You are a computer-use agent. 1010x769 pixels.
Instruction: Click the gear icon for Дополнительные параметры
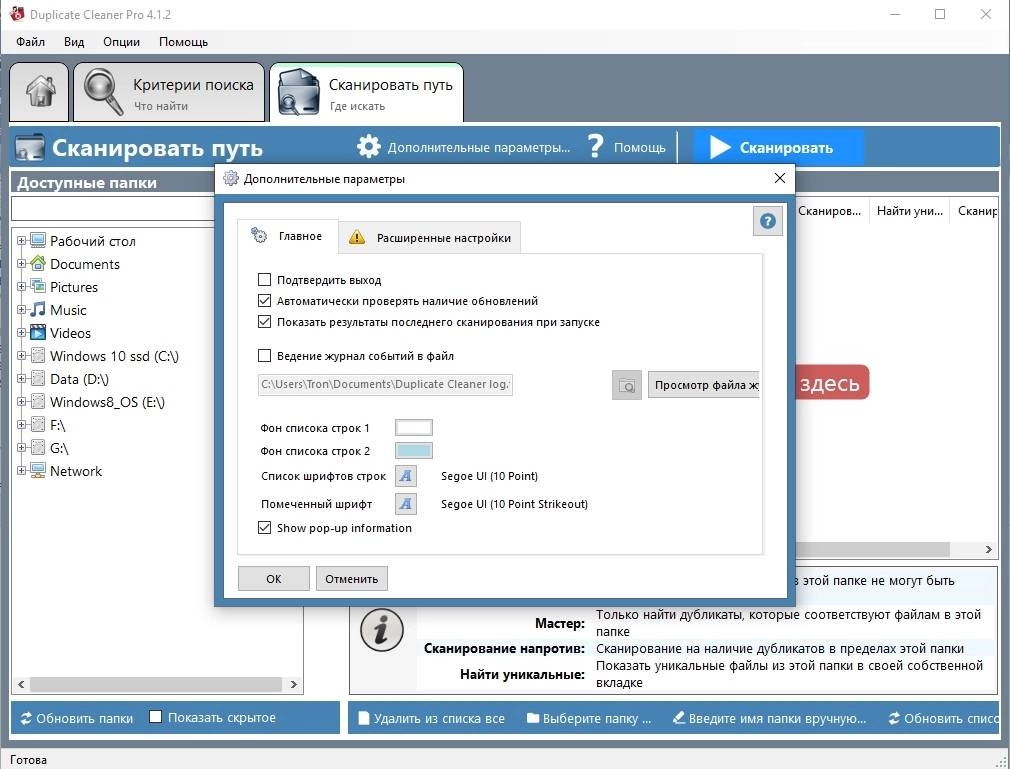[369, 147]
